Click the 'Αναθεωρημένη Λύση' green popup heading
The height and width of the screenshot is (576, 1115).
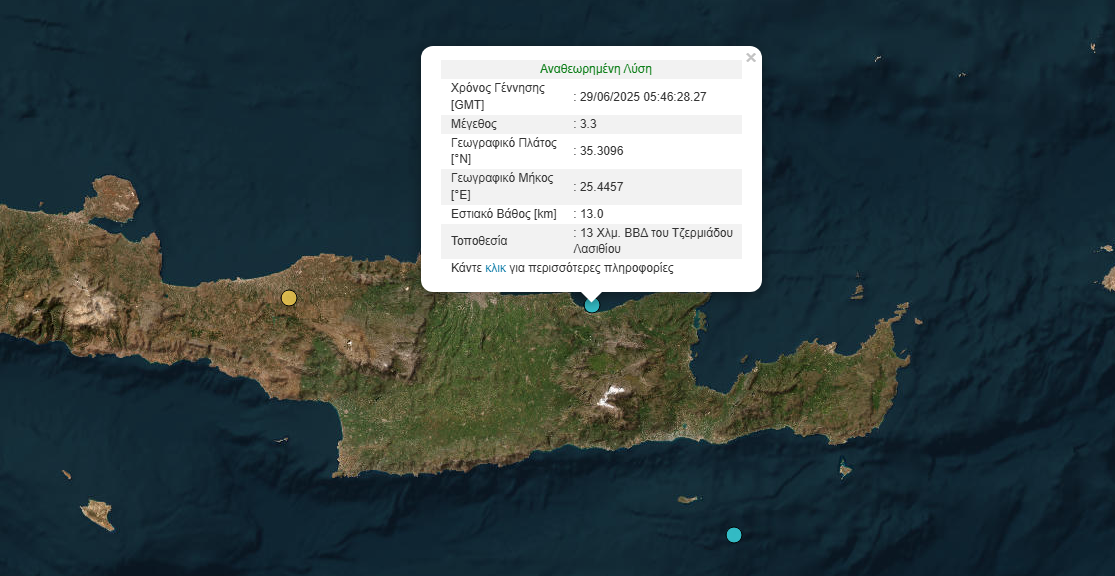tap(595, 69)
